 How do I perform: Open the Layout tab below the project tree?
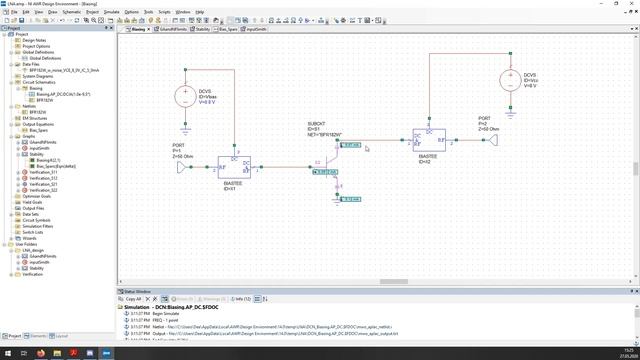pyautogui.click(x=59, y=336)
